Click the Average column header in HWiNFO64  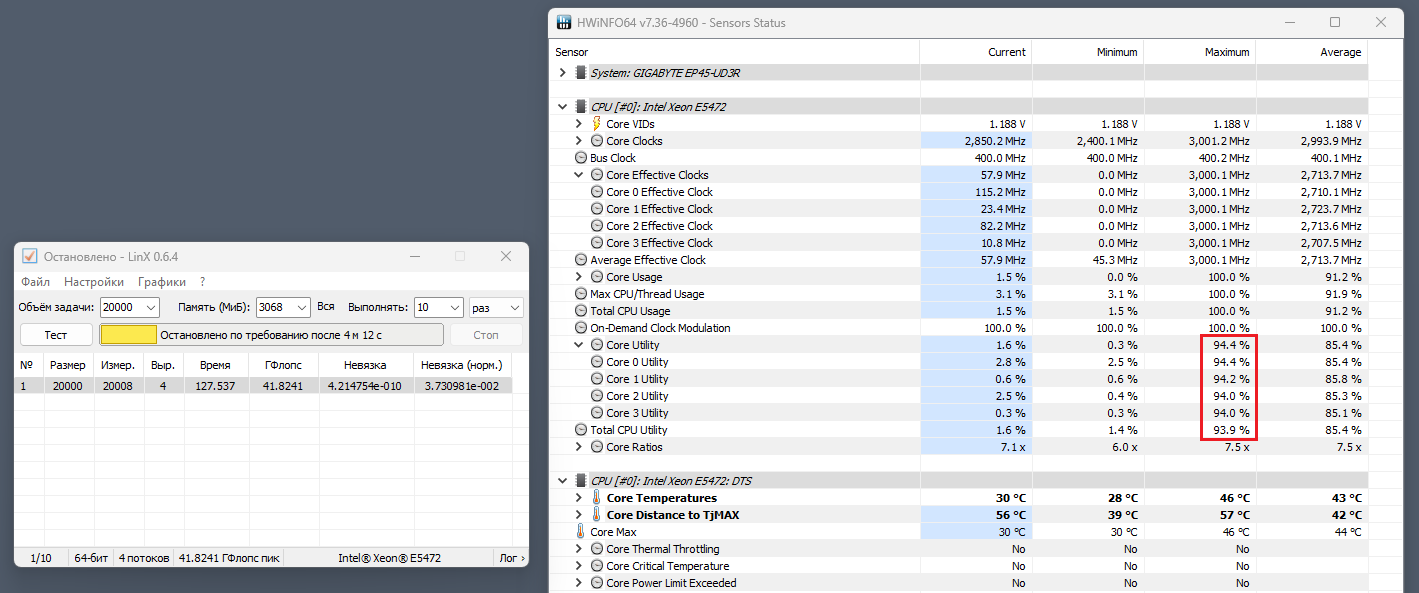(x=1312, y=52)
